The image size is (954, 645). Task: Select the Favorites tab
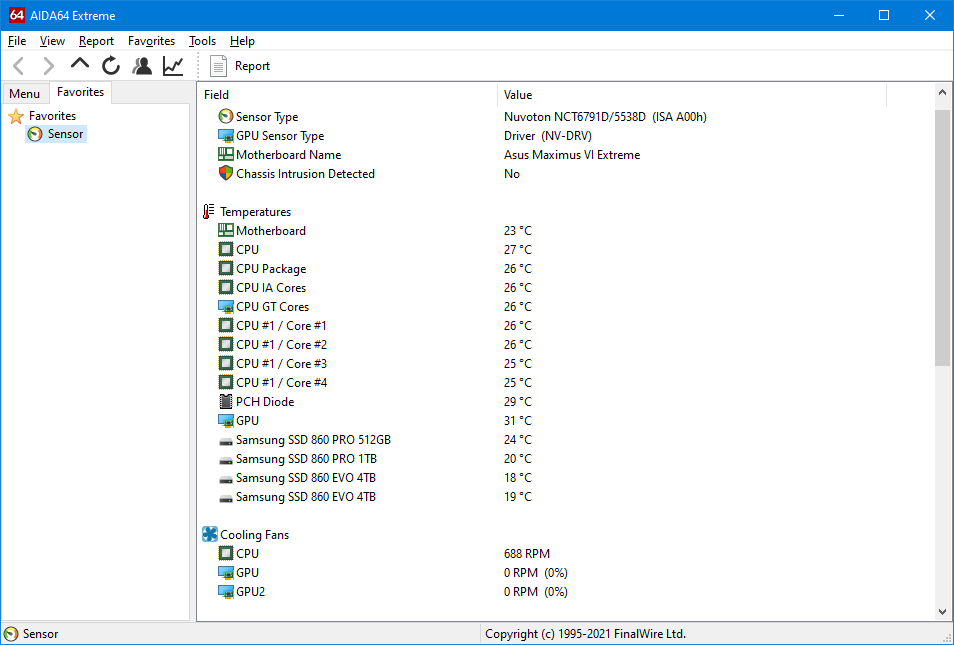(80, 92)
